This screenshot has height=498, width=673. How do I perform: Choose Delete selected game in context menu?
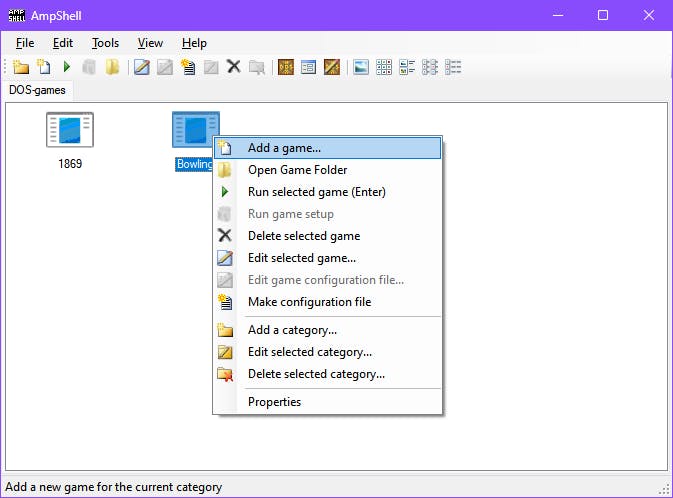[327, 236]
